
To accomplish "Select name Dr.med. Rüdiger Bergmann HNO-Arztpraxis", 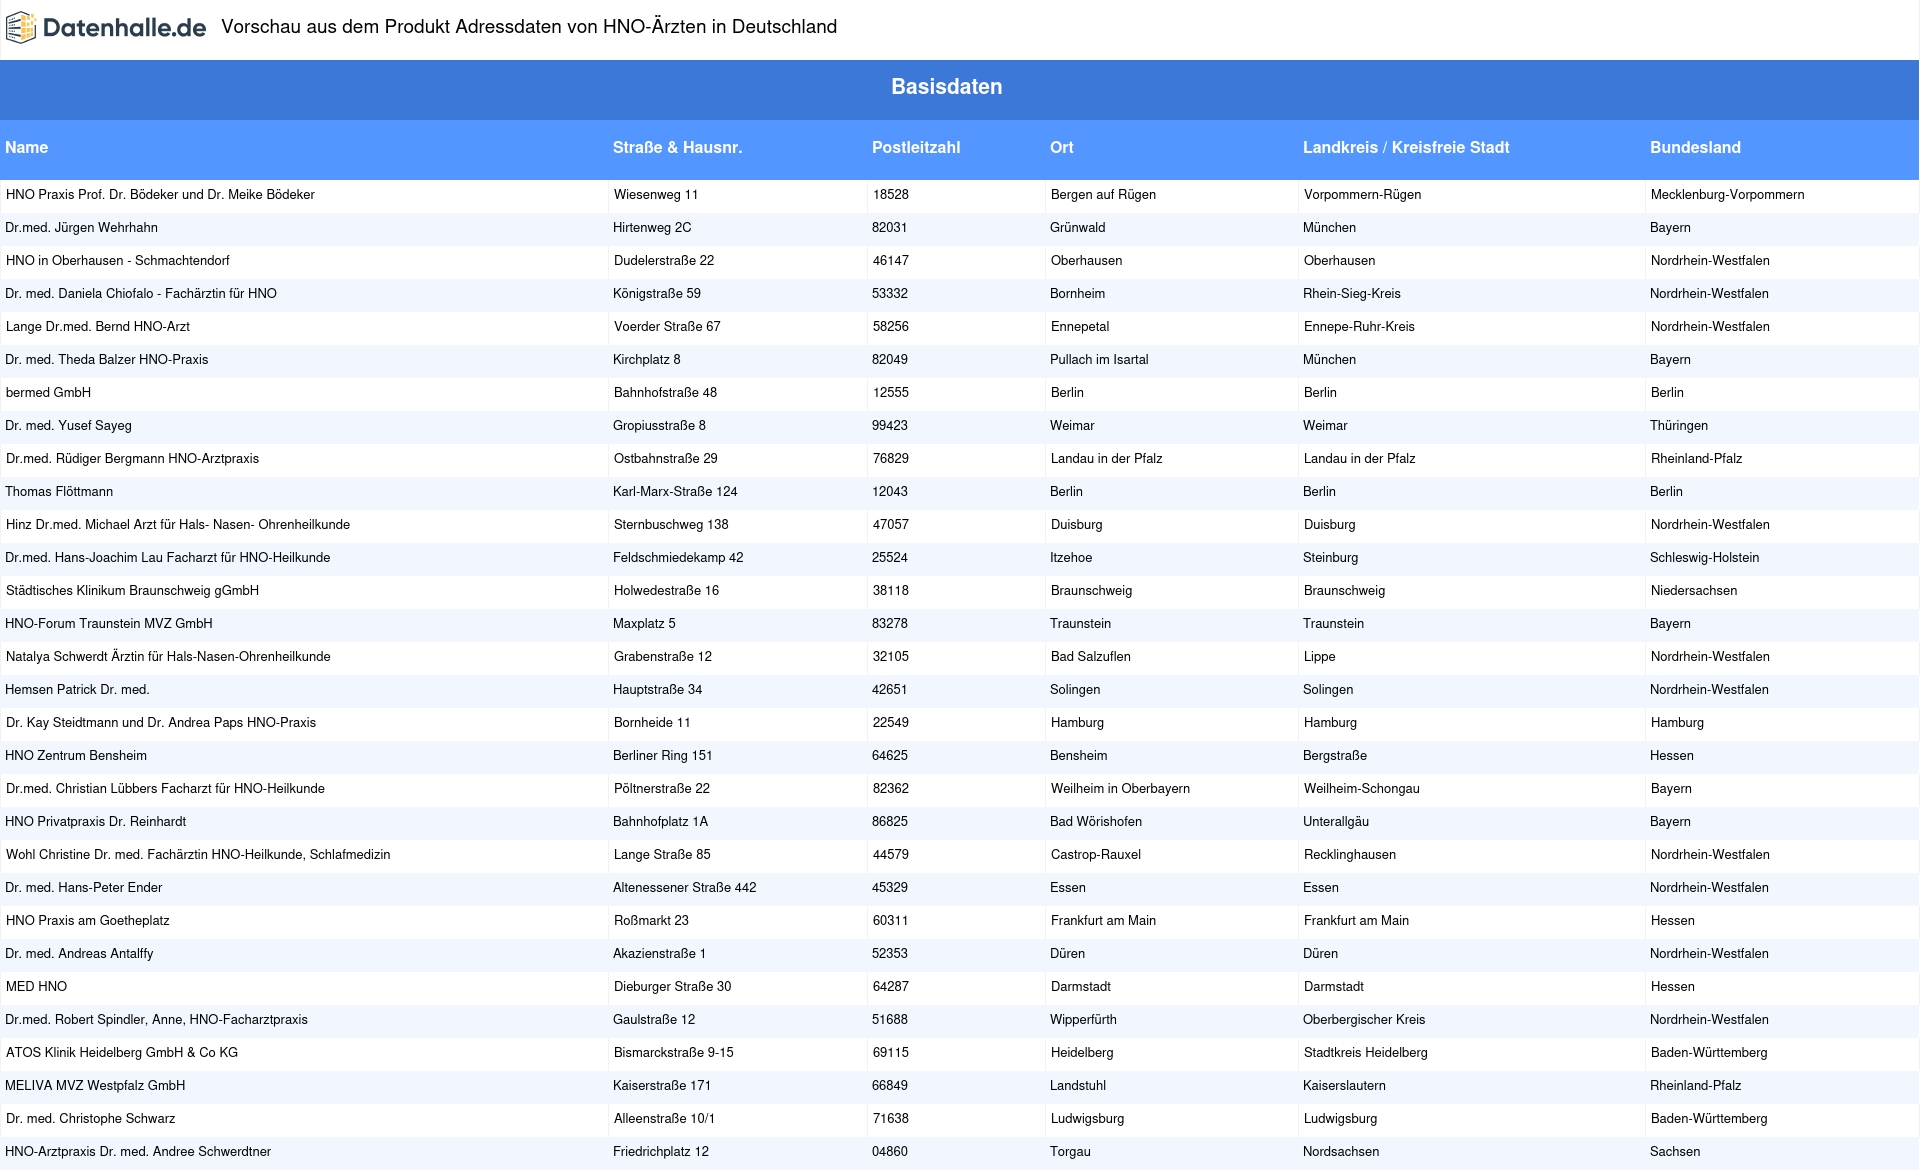I will point(132,459).
